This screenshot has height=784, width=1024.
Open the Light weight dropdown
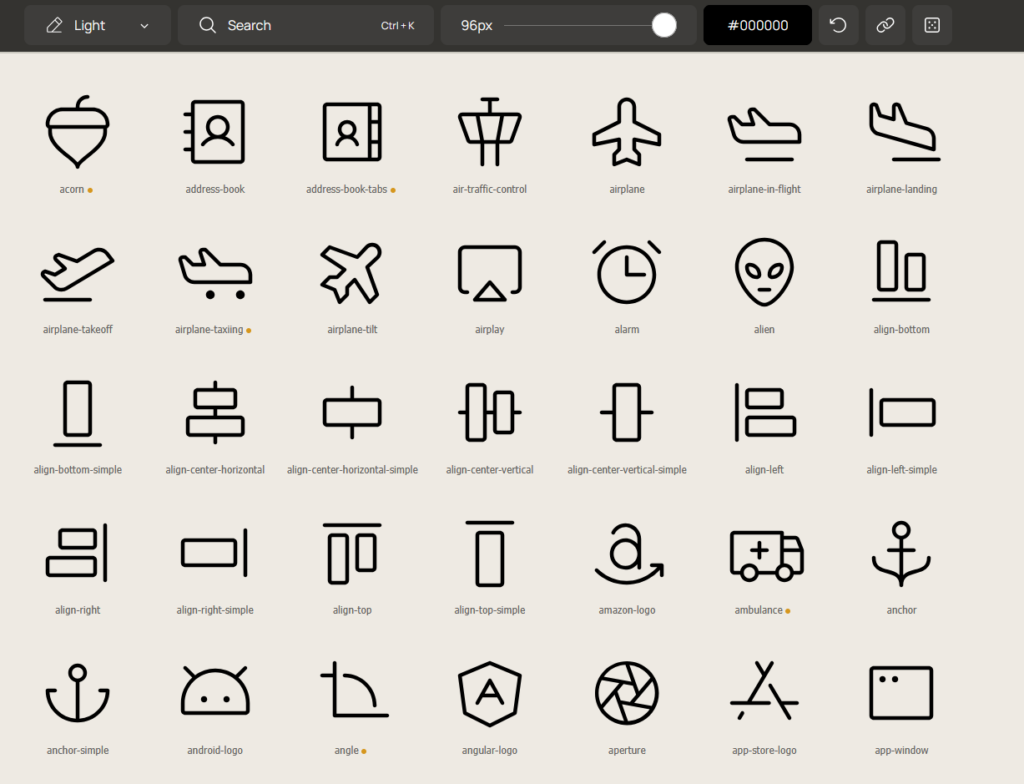(97, 25)
